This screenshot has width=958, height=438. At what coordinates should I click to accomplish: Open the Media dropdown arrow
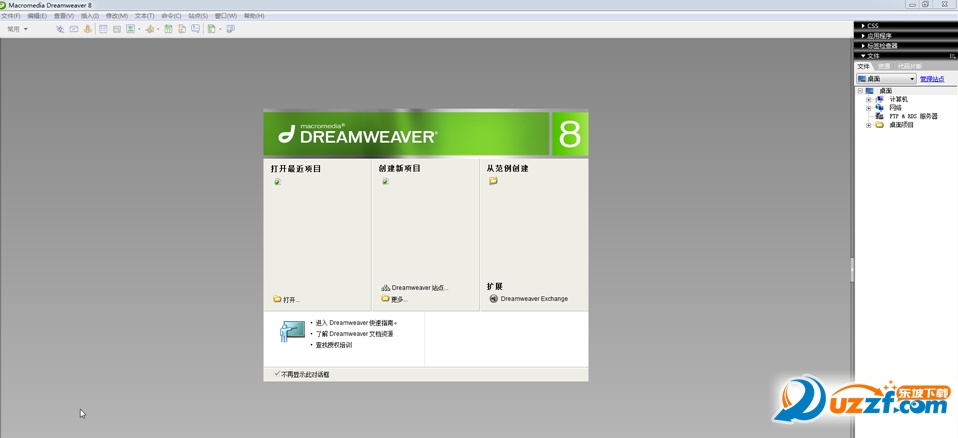pos(158,29)
